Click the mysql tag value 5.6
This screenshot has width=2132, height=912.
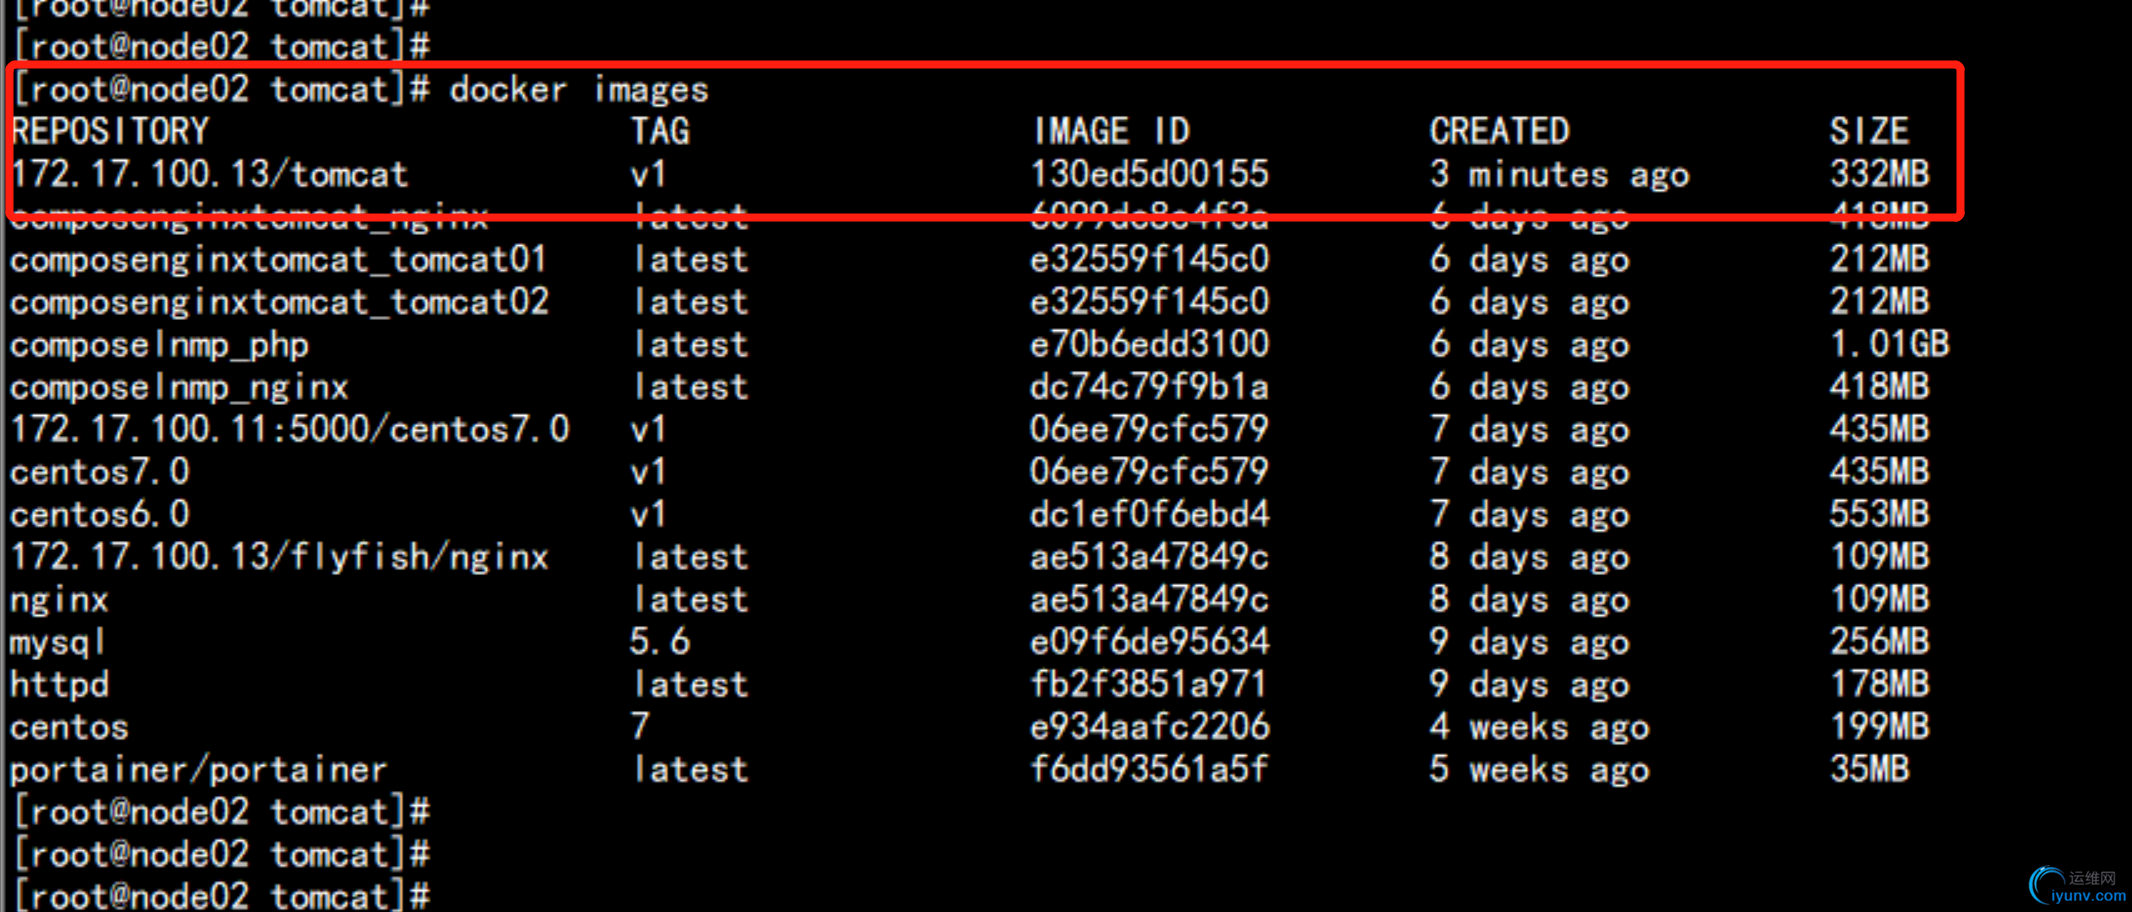[660, 642]
